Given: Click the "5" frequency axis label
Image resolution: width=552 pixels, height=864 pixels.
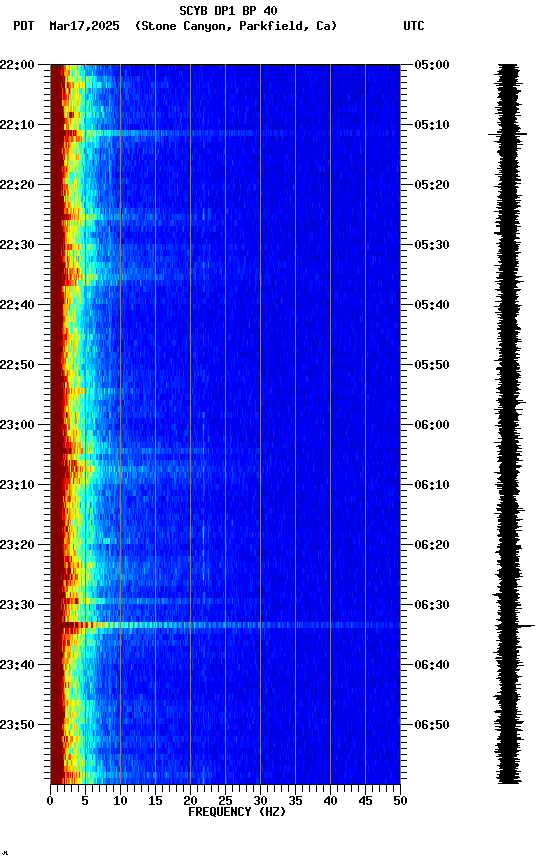Looking at the screenshot, I should pyautogui.click(x=85, y=801).
